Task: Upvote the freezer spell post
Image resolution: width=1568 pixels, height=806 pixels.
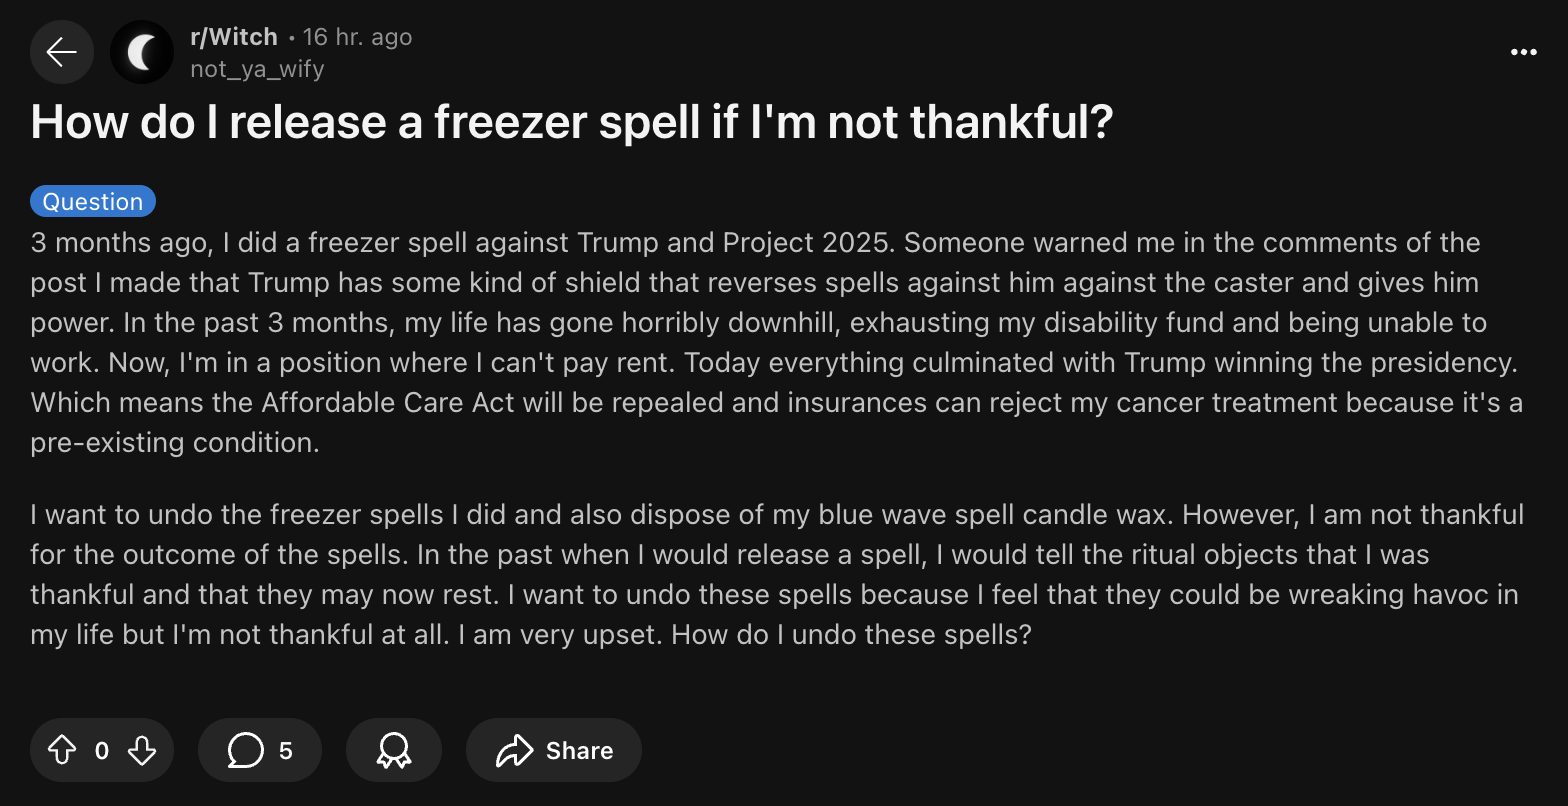Action: click(62, 750)
